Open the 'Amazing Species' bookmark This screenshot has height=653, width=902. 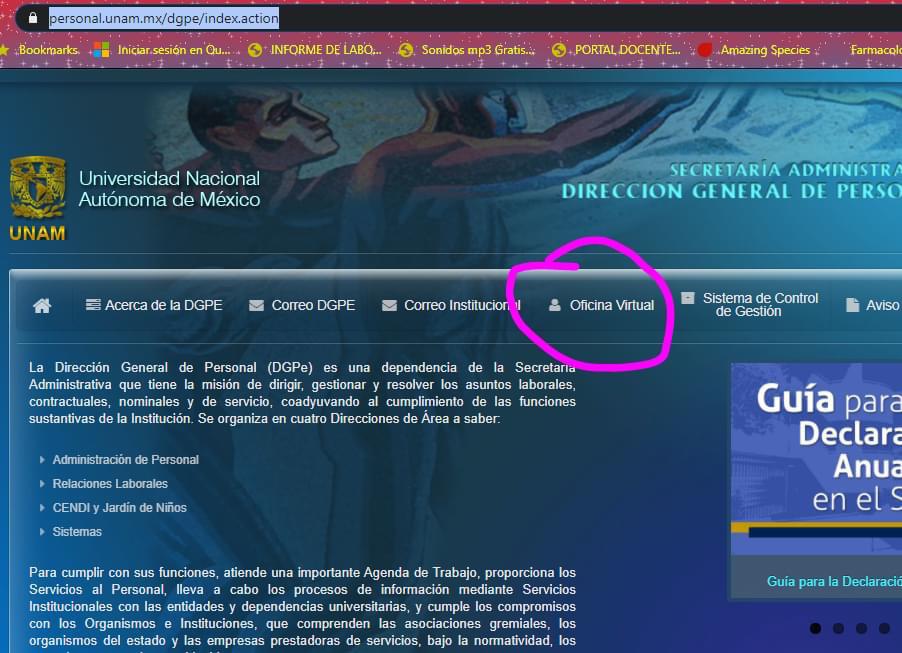pyautogui.click(x=754, y=50)
